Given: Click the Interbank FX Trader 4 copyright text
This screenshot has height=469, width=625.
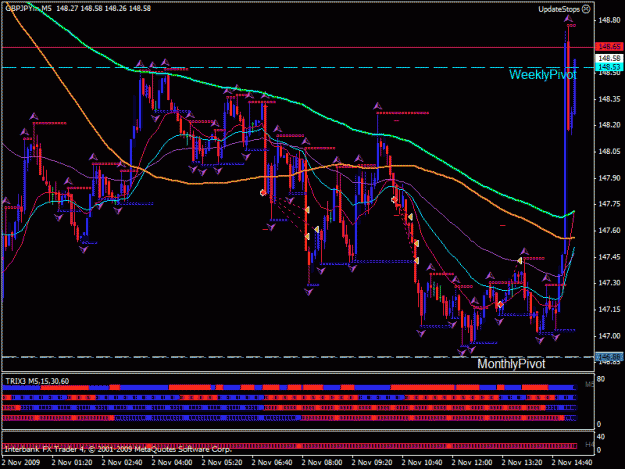Looking at the screenshot, I should [118, 449].
